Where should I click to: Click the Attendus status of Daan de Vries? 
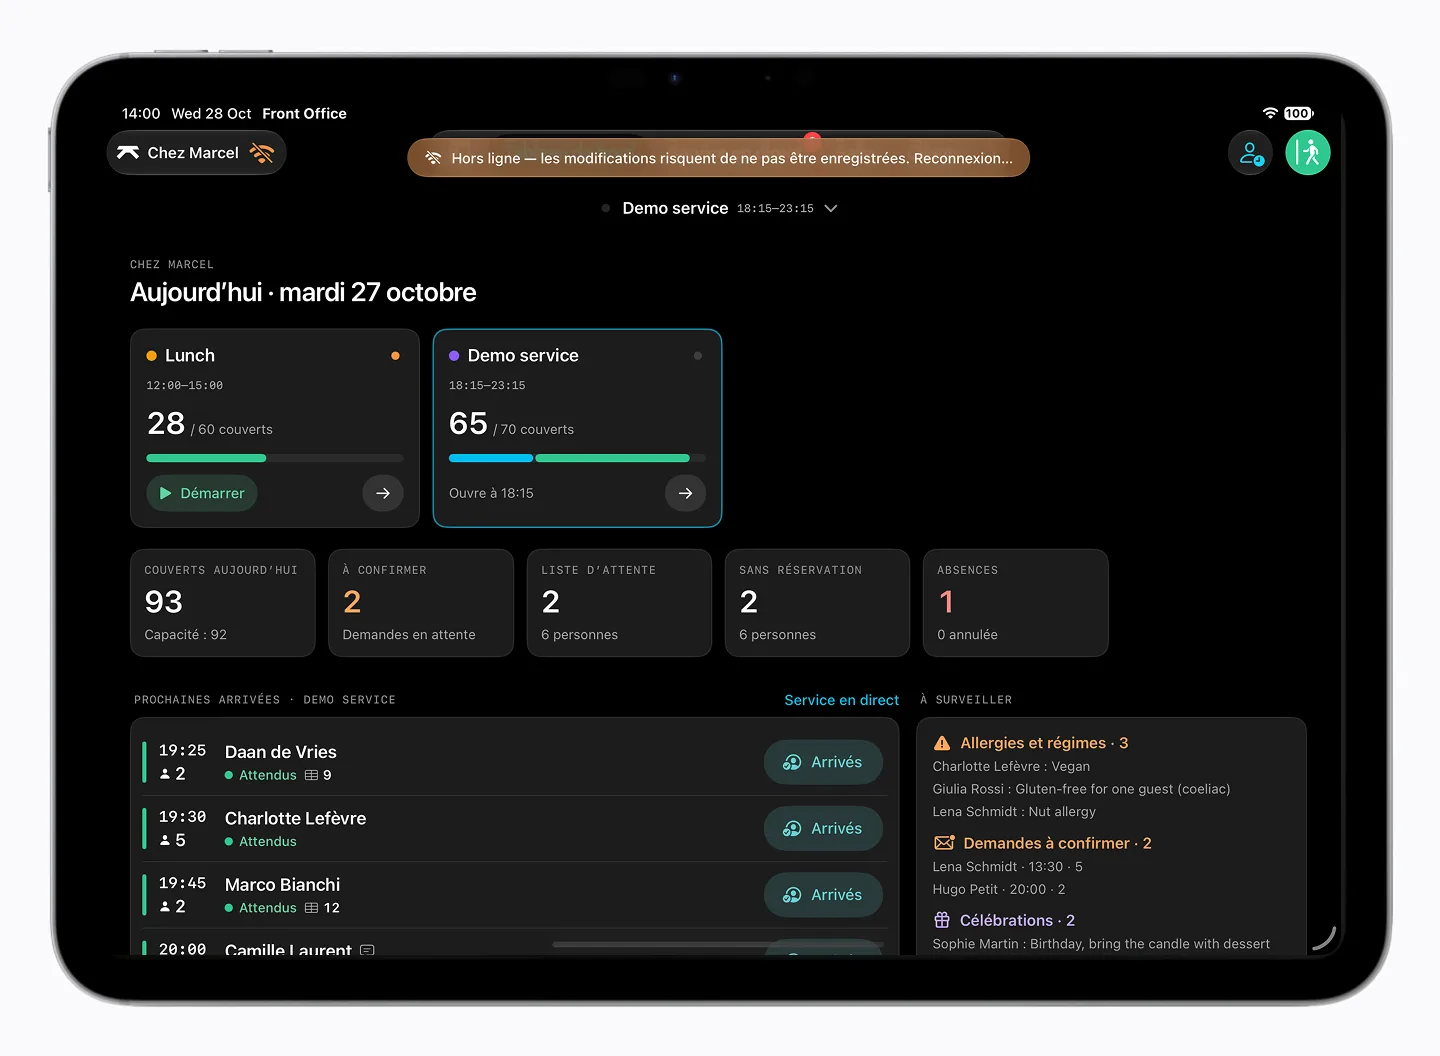268,775
